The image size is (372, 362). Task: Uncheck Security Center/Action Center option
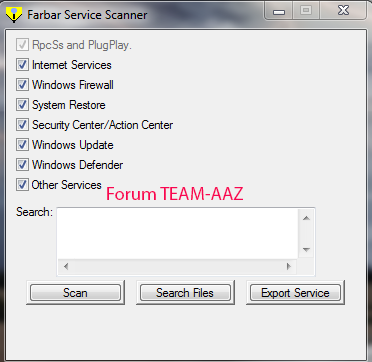22,125
